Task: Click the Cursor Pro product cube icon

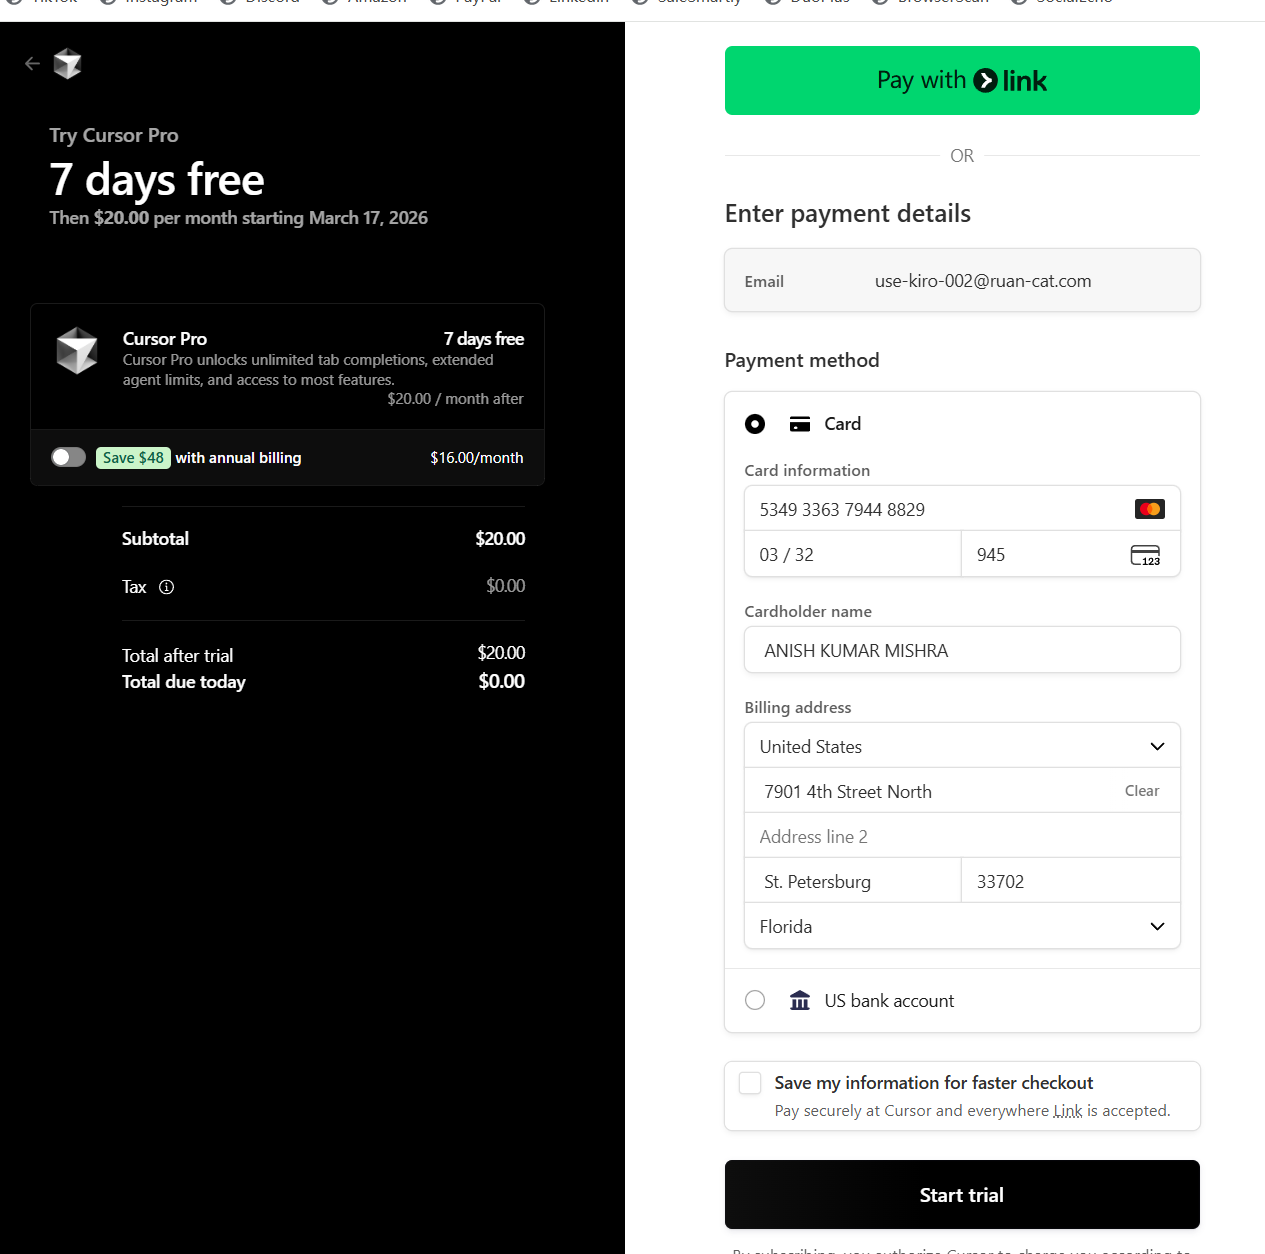Action: pyautogui.click(x=77, y=351)
